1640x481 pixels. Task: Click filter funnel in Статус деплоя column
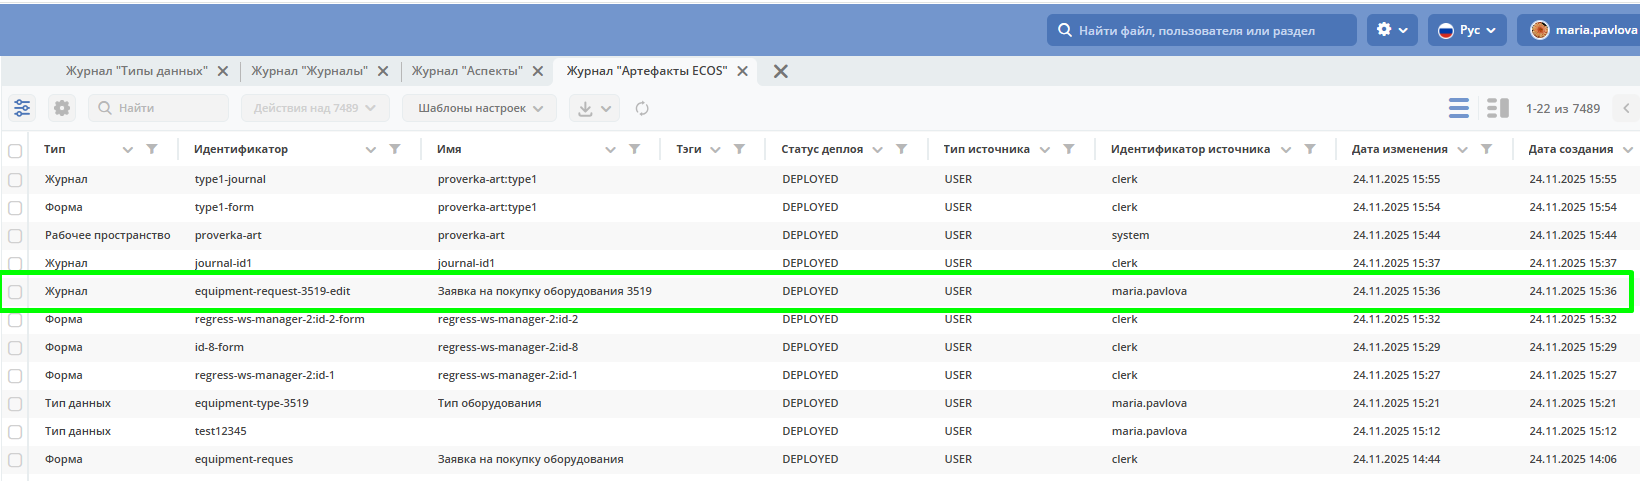coord(901,149)
